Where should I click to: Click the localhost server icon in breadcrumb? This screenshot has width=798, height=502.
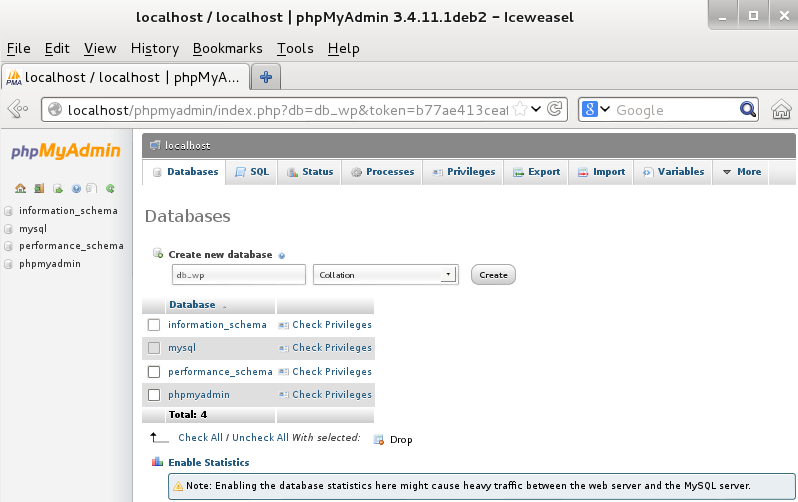pyautogui.click(x=155, y=146)
